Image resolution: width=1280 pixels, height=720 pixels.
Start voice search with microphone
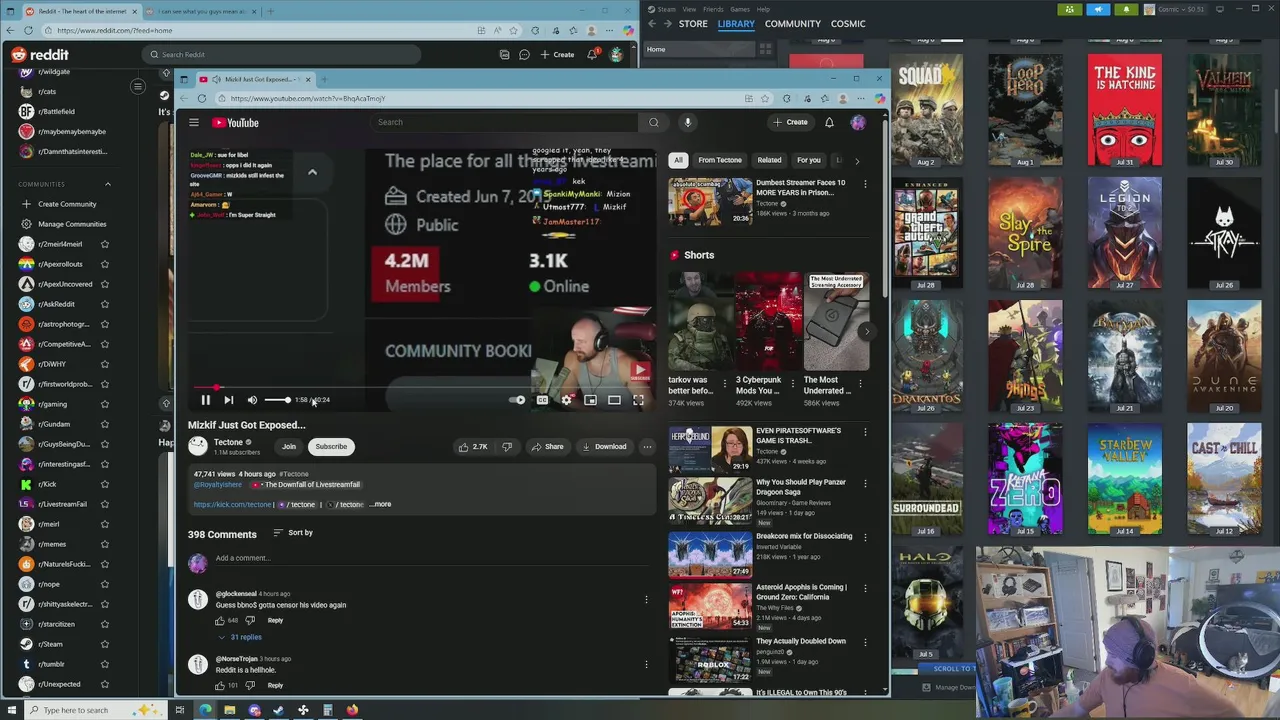pos(687,122)
